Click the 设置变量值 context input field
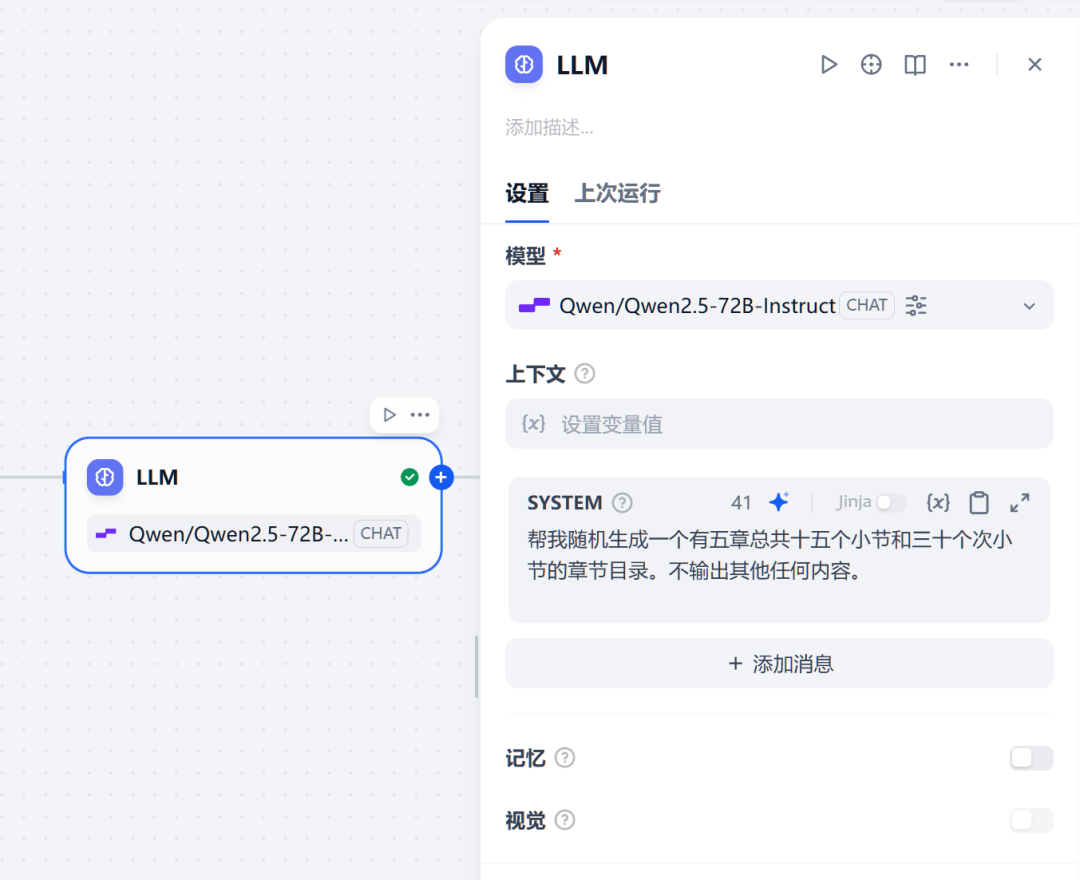Viewport: 1080px width, 880px height. click(x=779, y=424)
